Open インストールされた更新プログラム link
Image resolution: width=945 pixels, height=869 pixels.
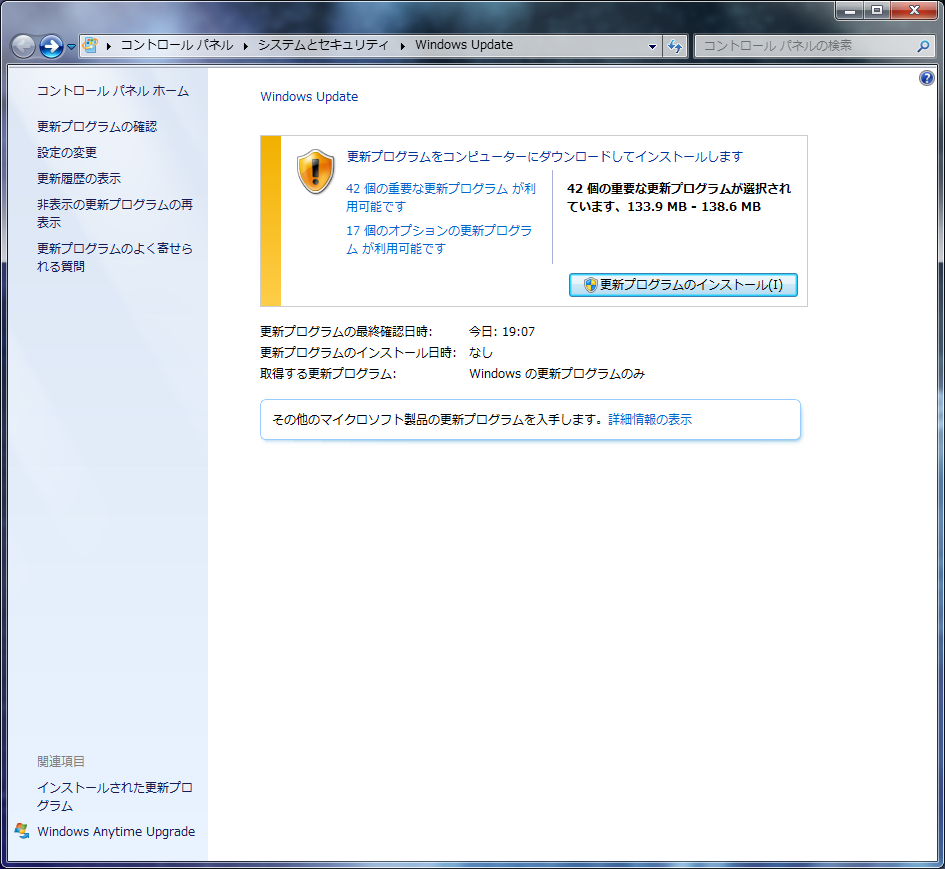pos(115,797)
